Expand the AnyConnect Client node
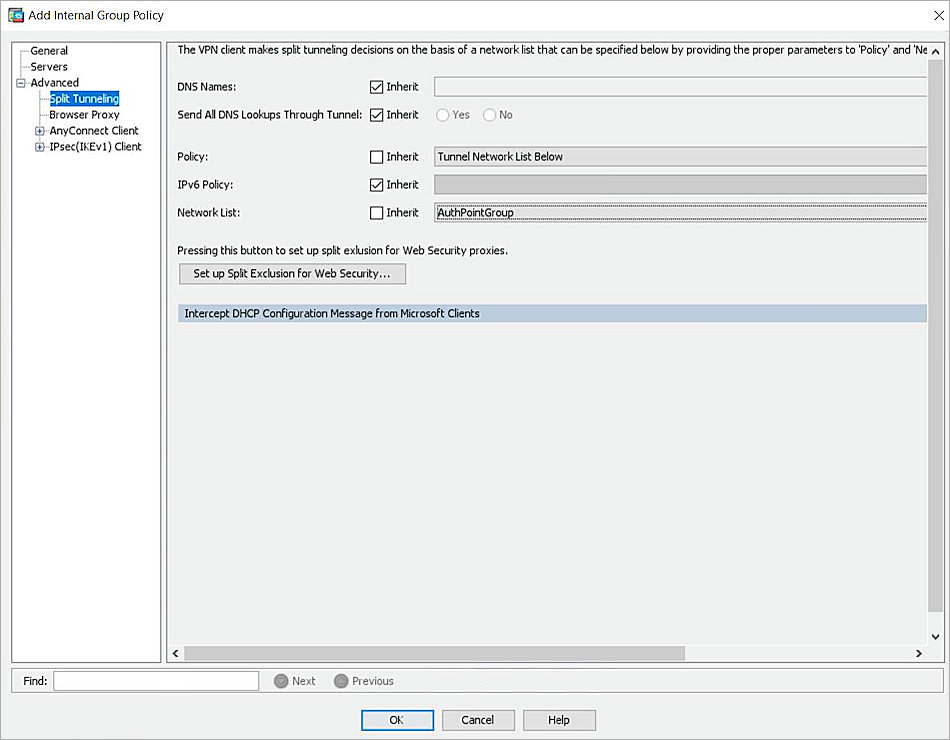 pyautogui.click(x=40, y=131)
